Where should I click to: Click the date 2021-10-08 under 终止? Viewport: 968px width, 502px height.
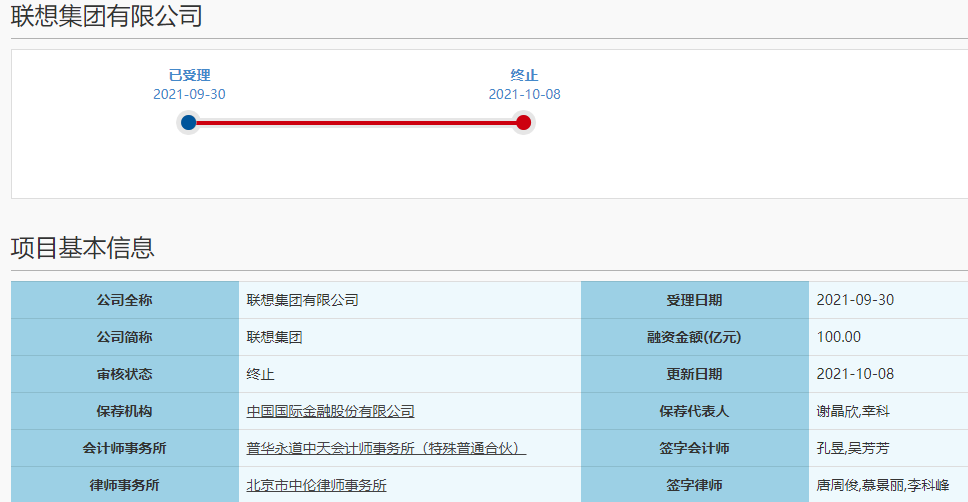tap(524, 94)
